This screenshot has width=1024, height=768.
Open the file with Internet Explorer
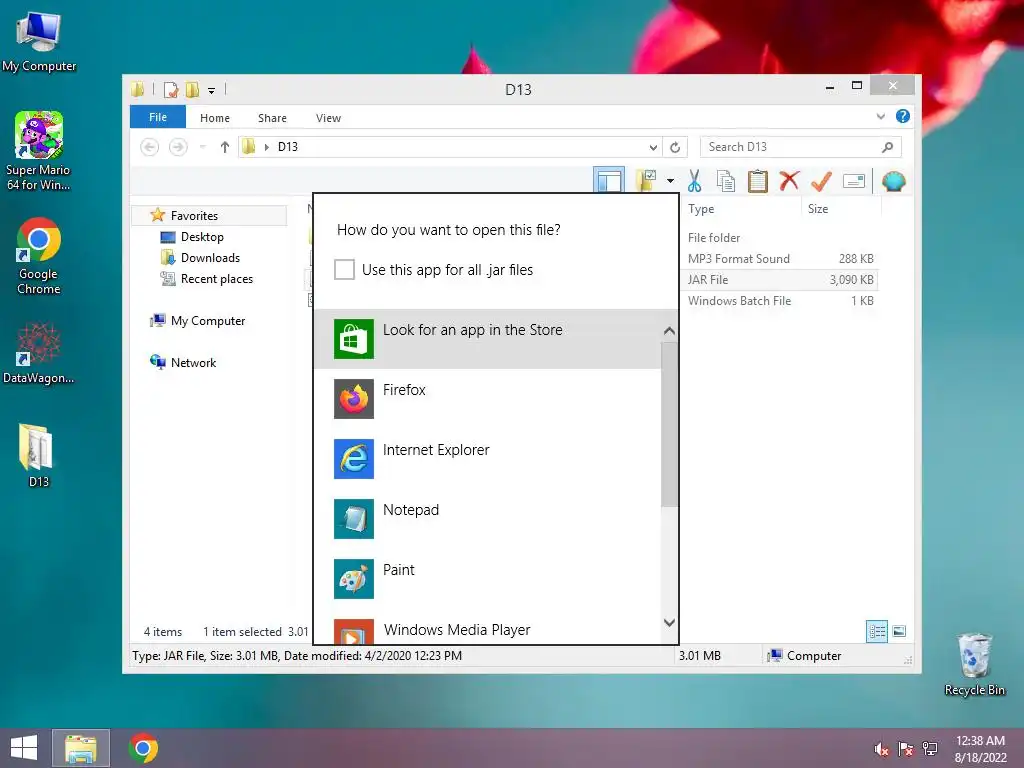pos(487,459)
